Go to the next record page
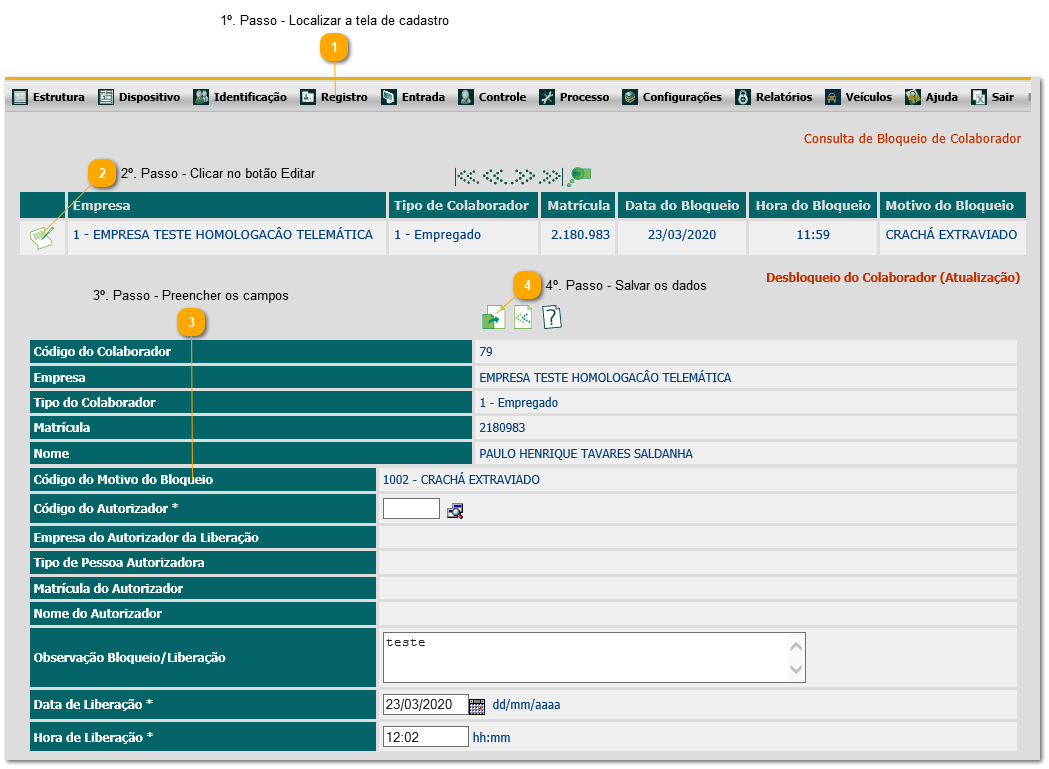1049x769 pixels. [x=522, y=177]
